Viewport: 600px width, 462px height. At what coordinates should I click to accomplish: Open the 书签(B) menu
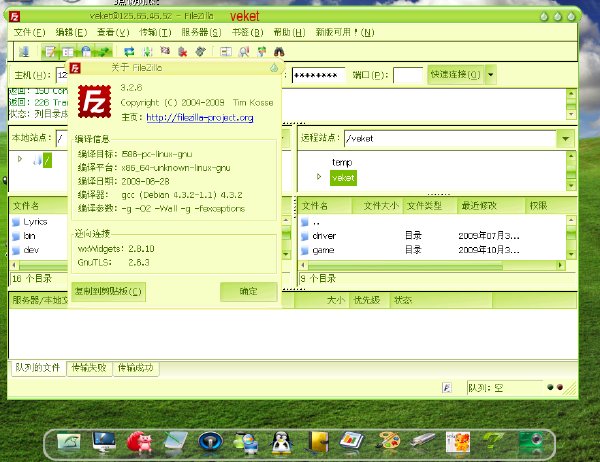click(248, 33)
